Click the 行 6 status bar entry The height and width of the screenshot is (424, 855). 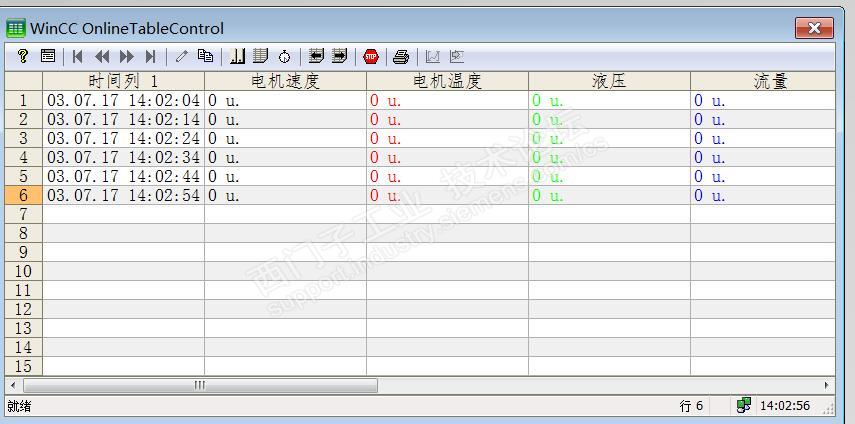tap(691, 406)
